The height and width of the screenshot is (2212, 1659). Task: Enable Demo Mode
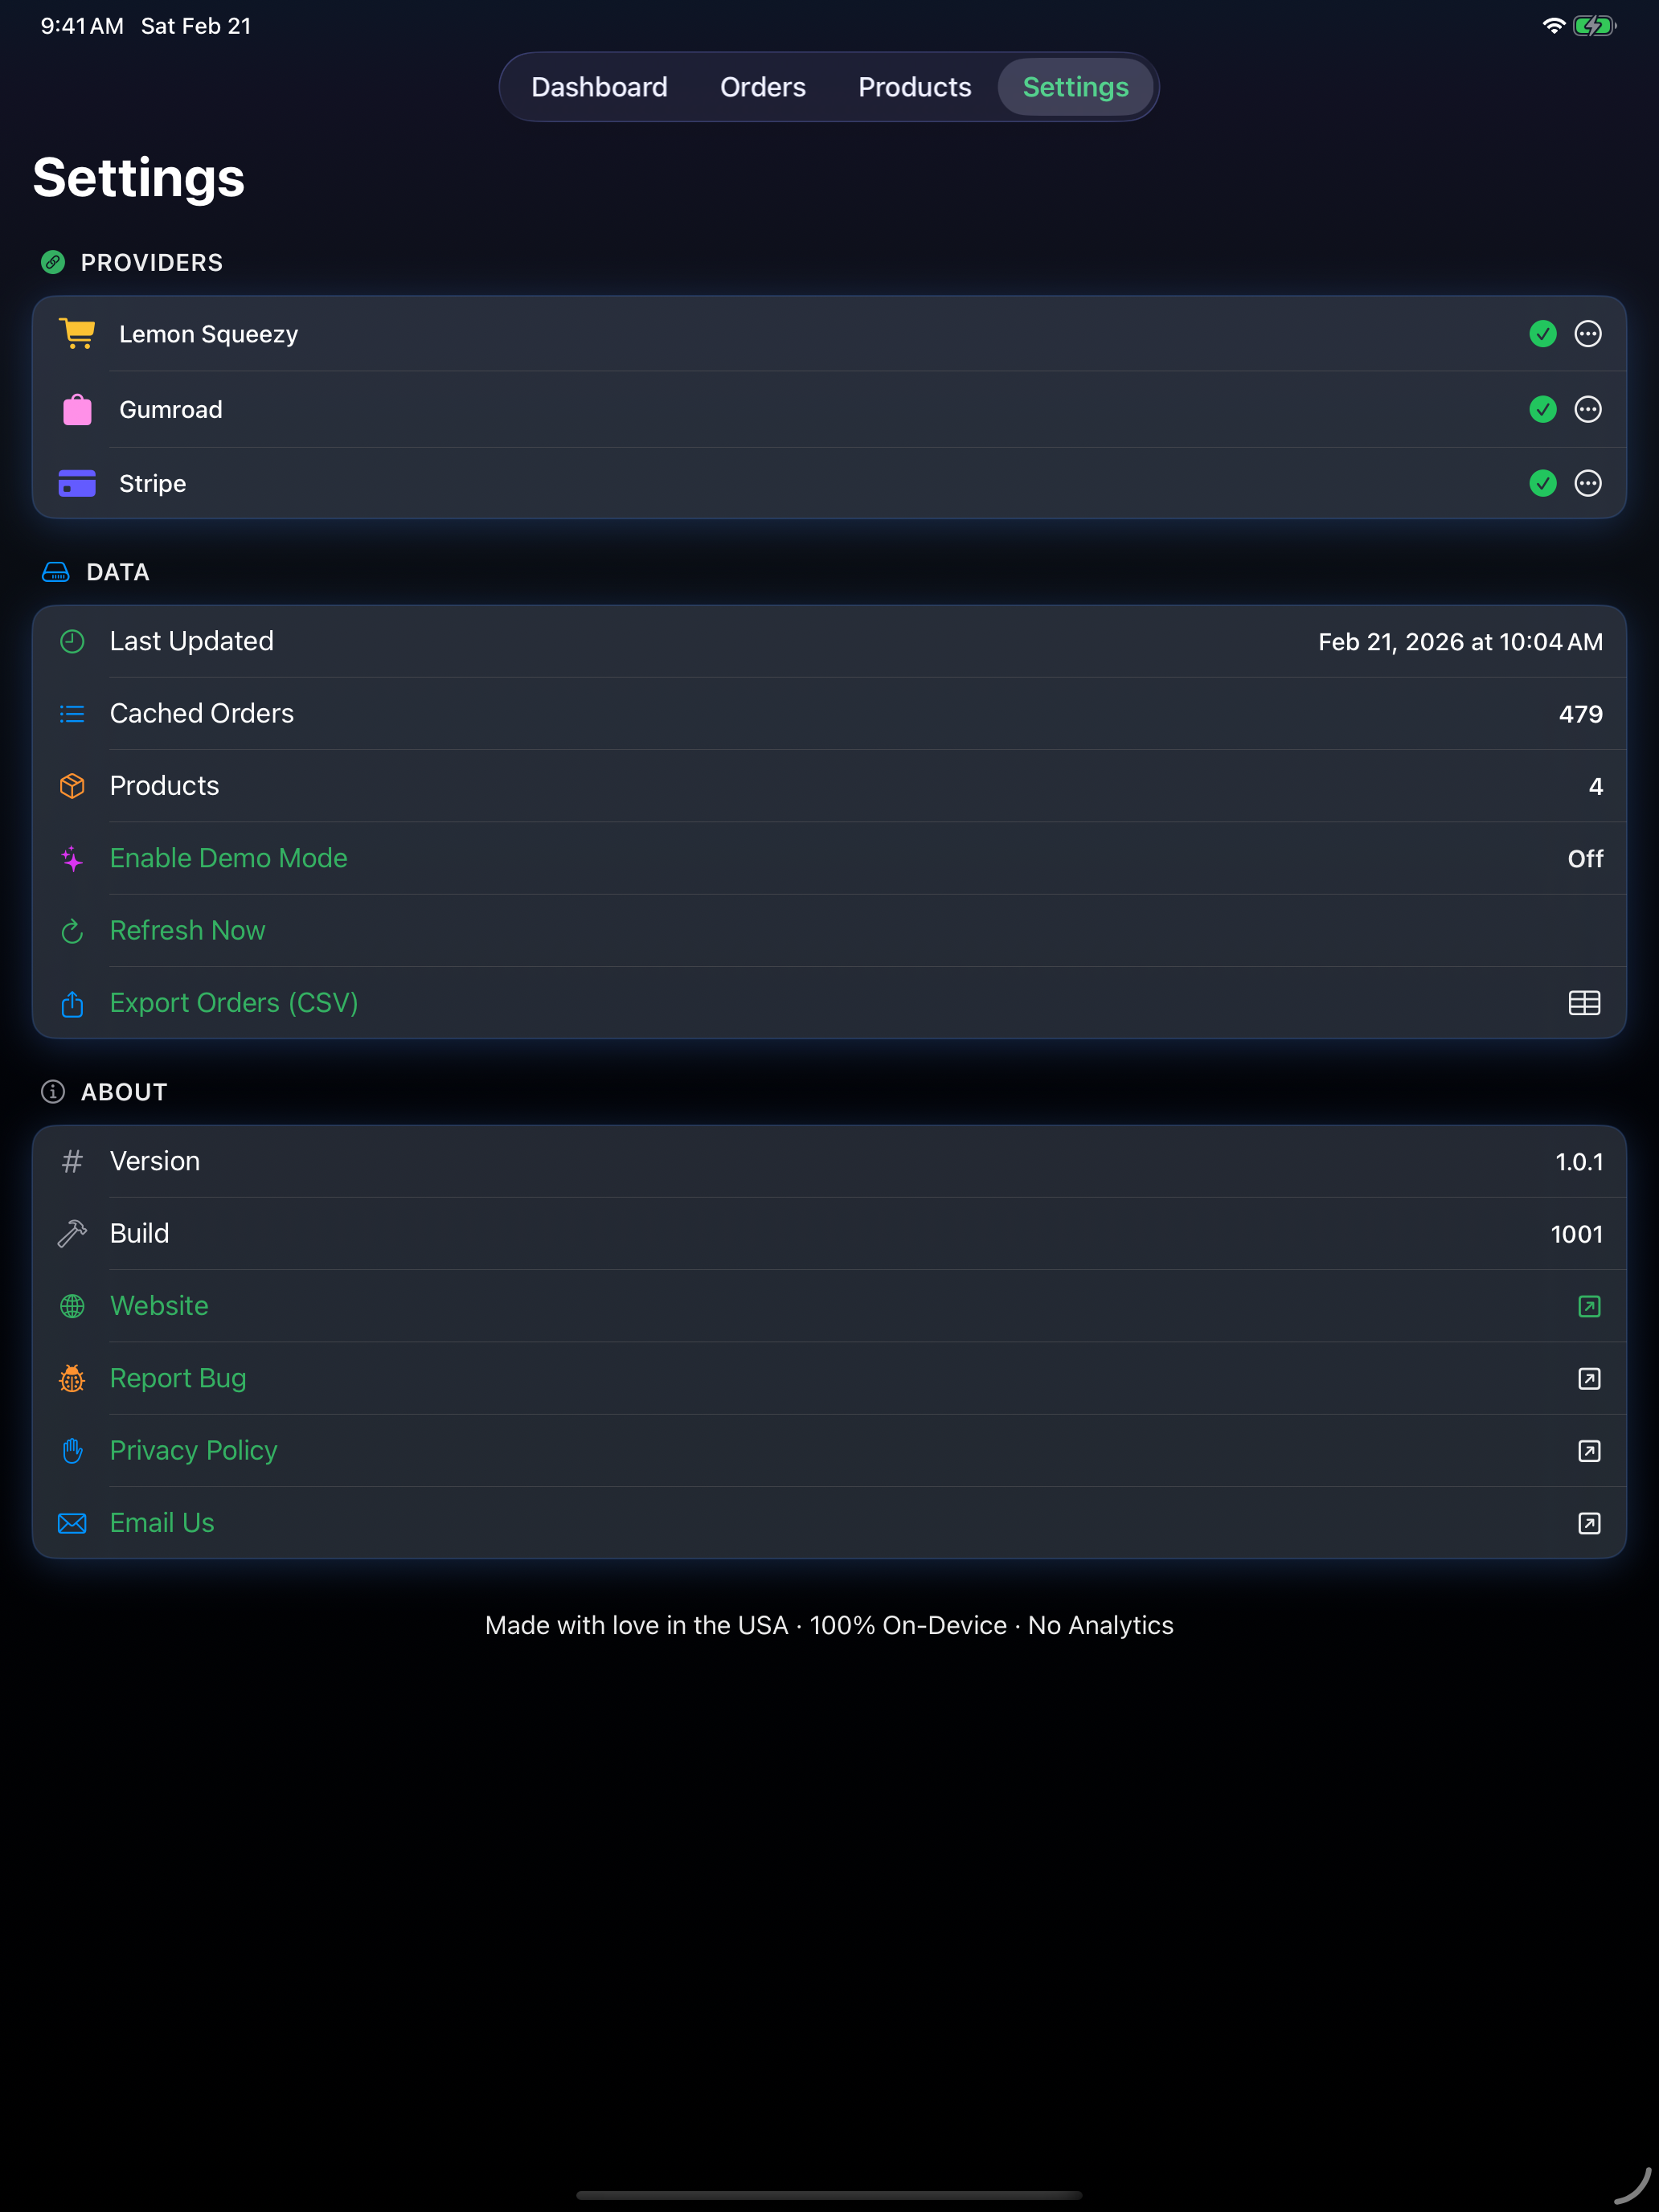[228, 858]
